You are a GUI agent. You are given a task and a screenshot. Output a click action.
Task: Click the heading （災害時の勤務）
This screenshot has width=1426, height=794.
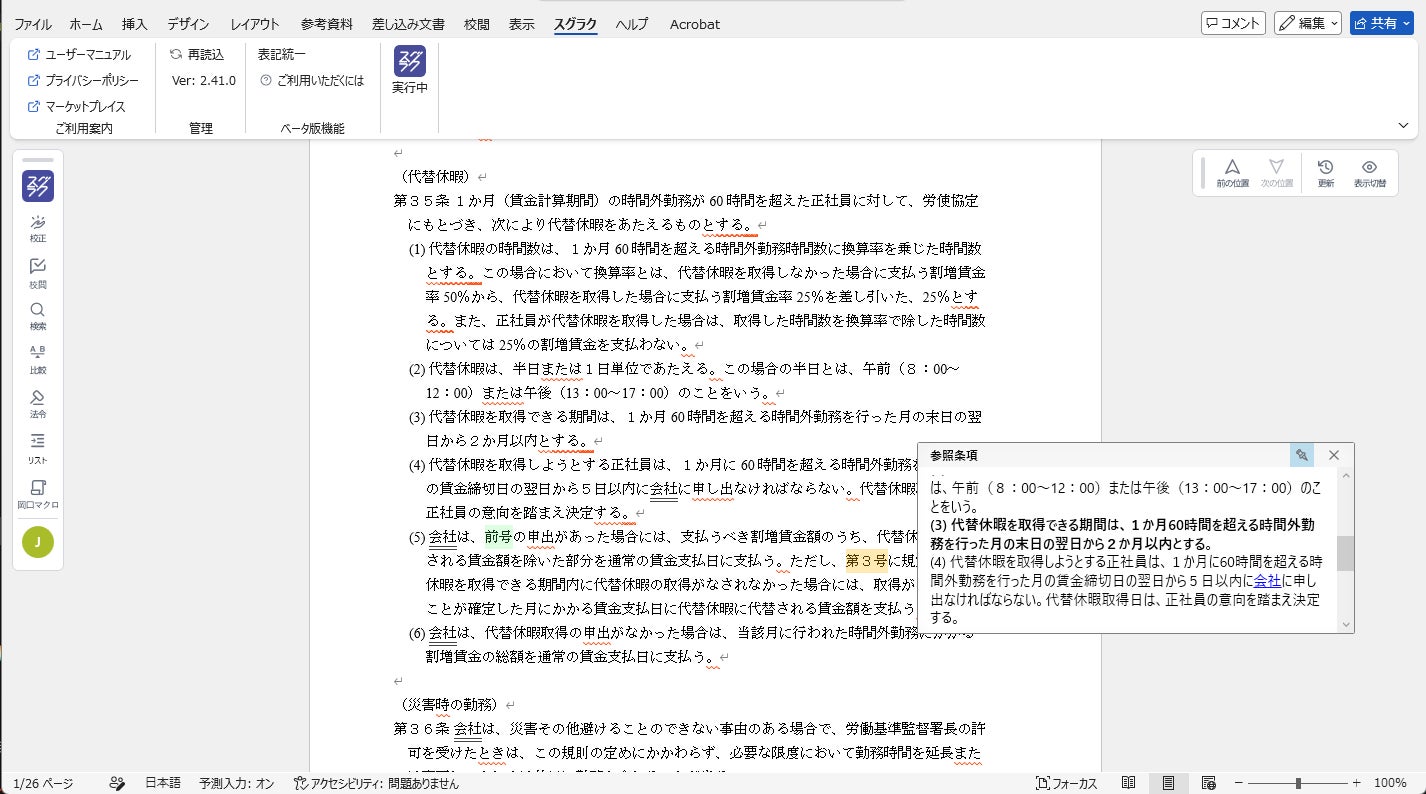tap(448, 705)
